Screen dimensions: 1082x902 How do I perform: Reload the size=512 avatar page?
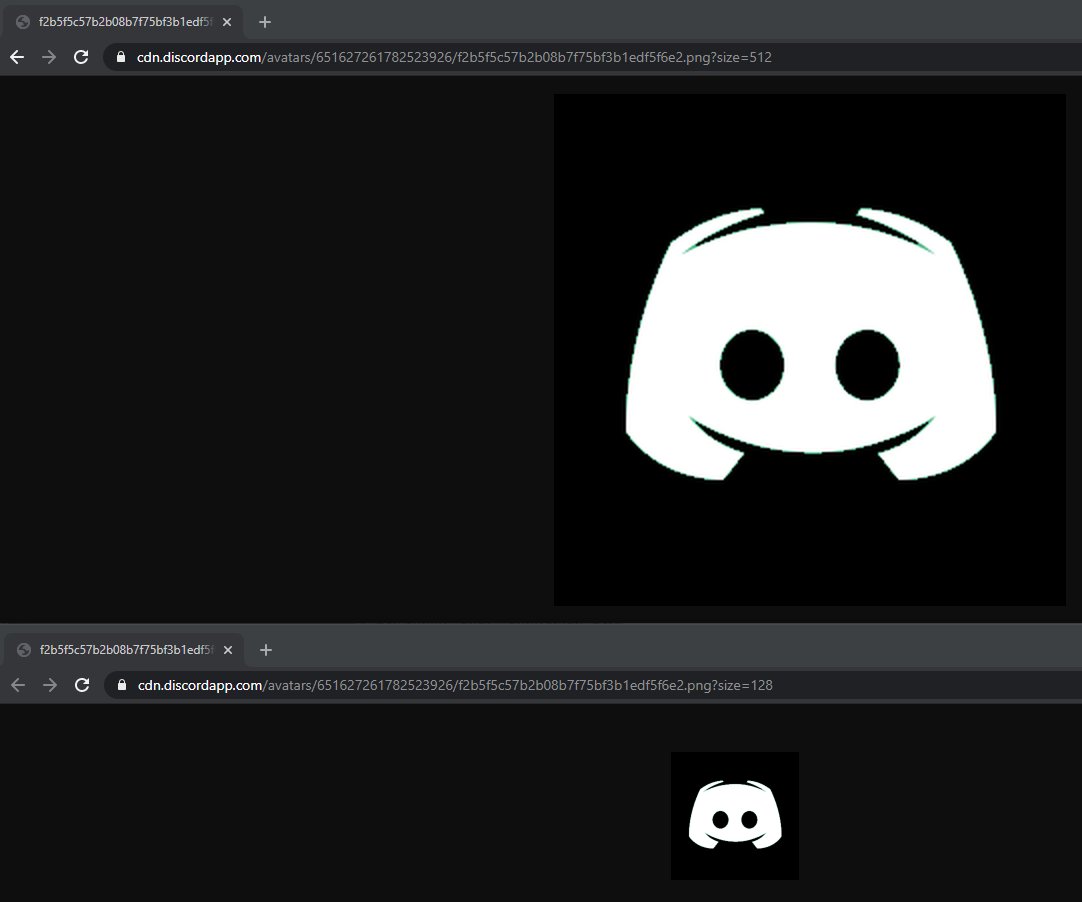point(81,57)
